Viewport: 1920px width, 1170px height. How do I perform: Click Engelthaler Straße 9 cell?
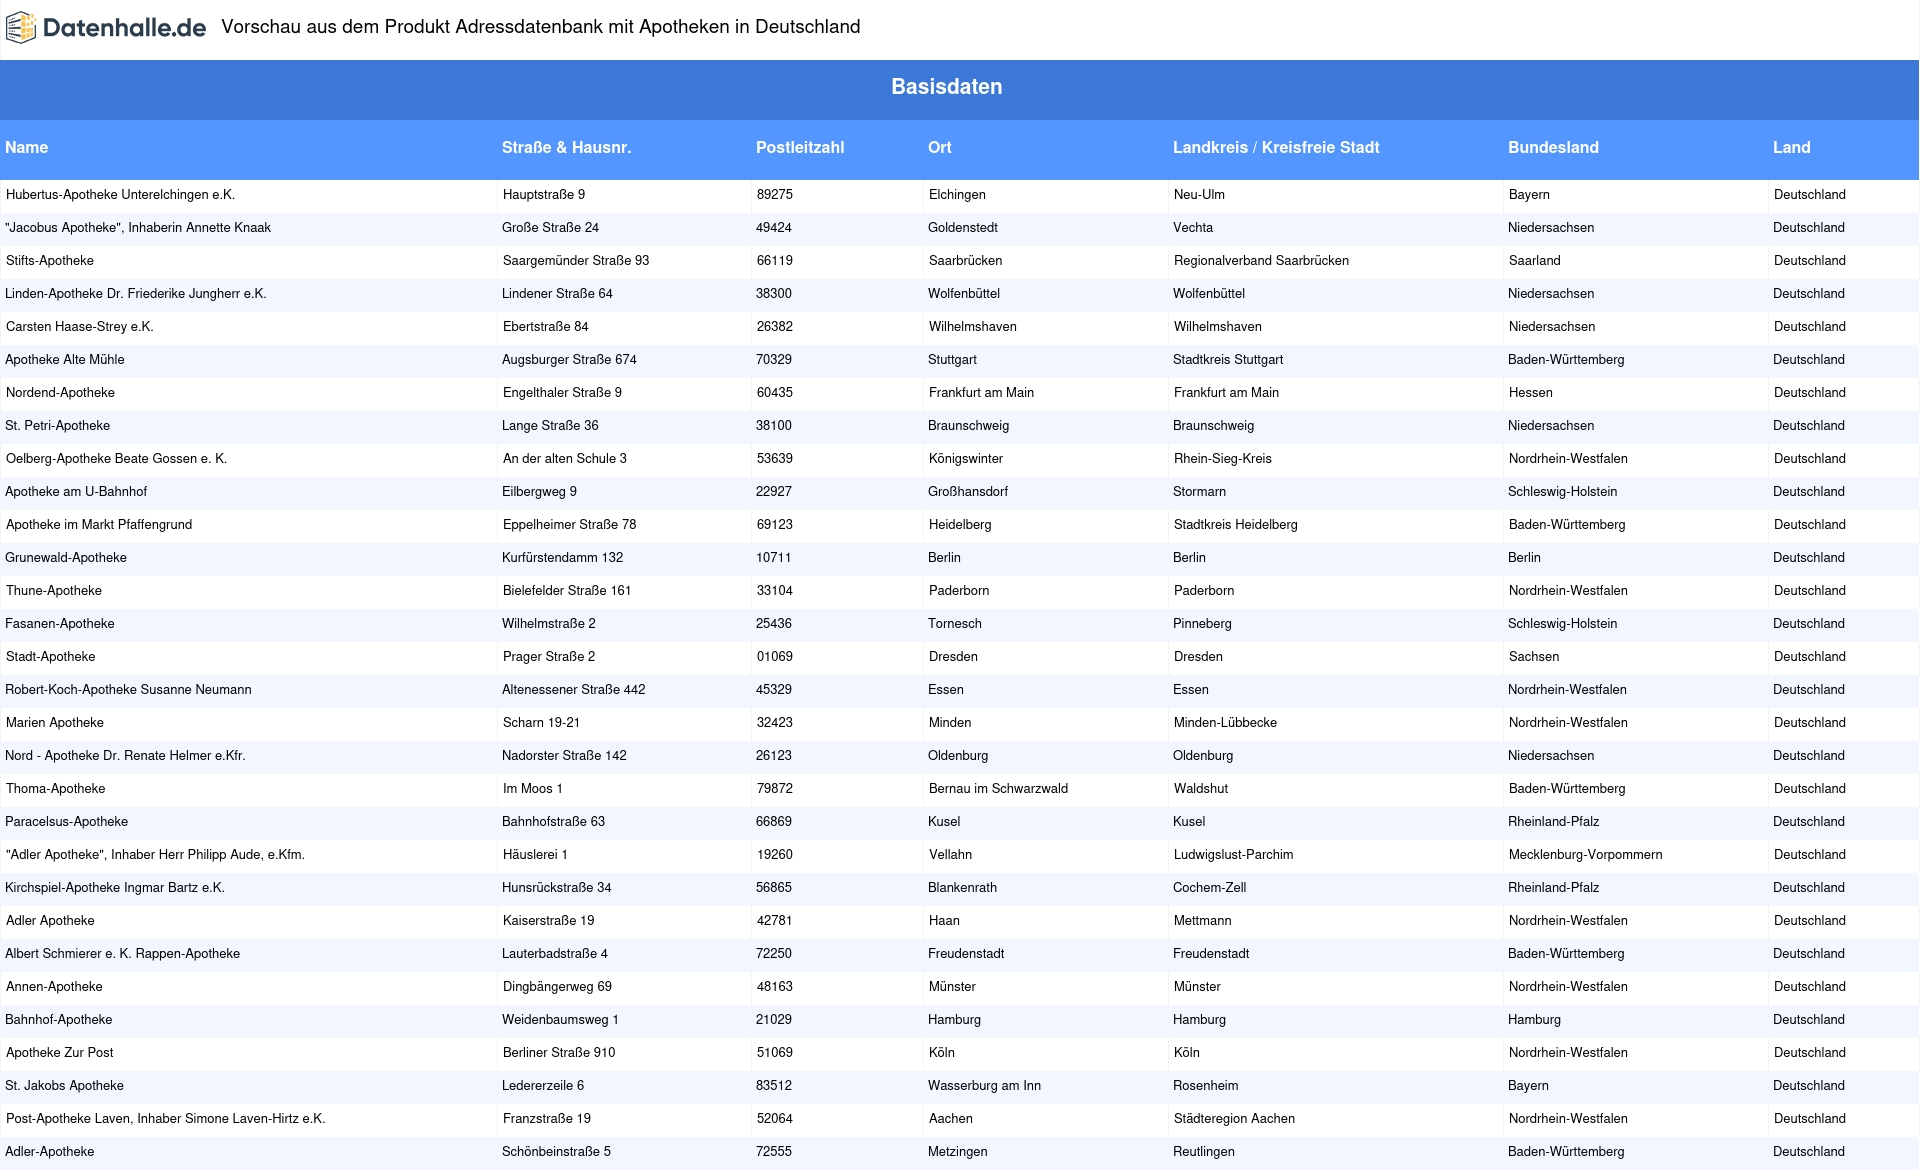[x=562, y=393]
